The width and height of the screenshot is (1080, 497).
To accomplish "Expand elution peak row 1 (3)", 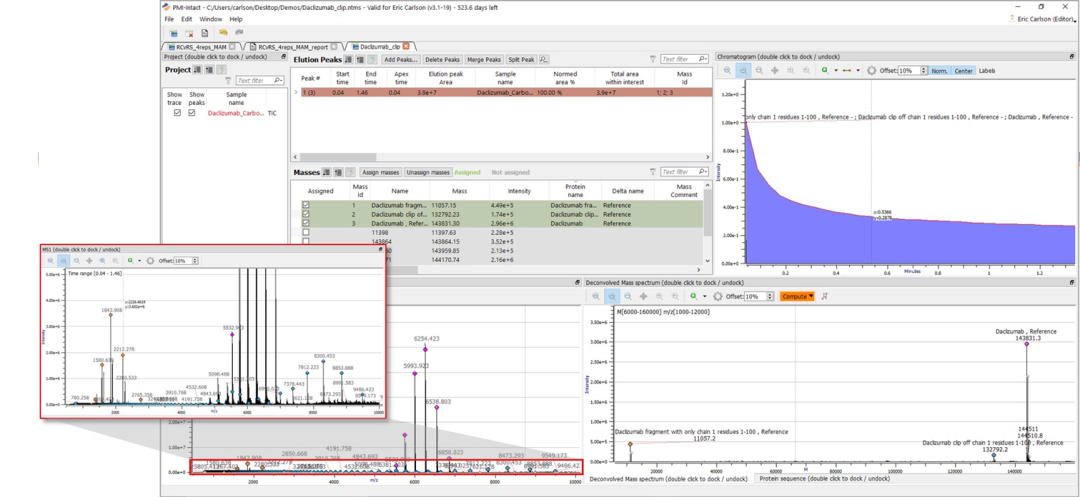I will pyautogui.click(x=296, y=92).
